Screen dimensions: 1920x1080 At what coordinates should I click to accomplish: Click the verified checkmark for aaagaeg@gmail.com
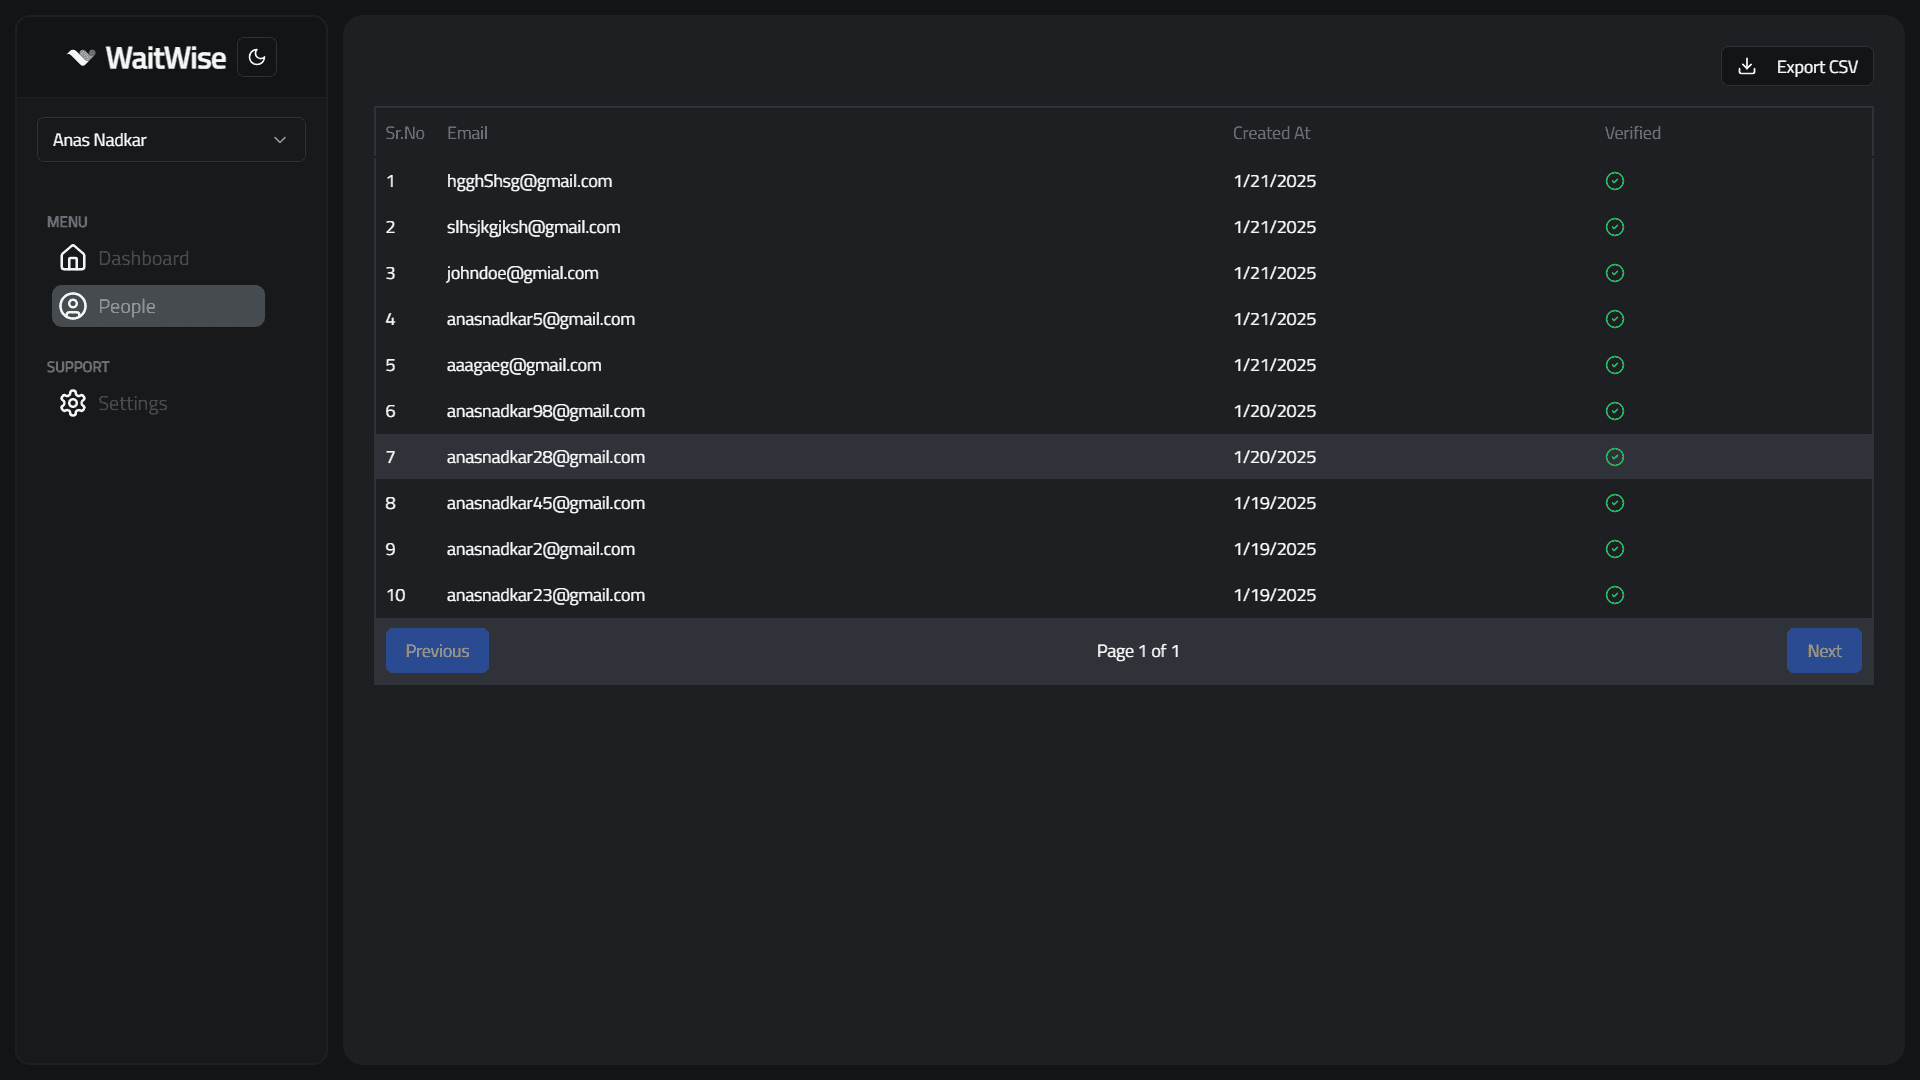click(x=1615, y=365)
